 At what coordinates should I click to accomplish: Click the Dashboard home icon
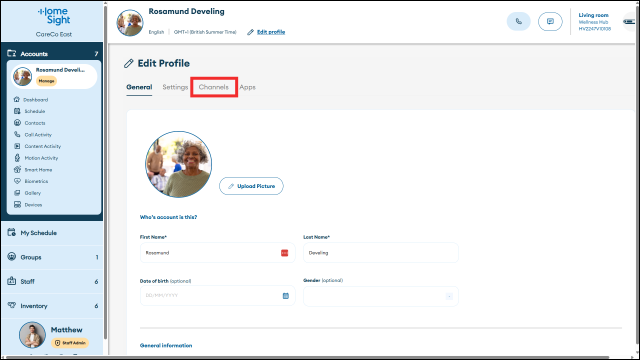click(x=17, y=99)
